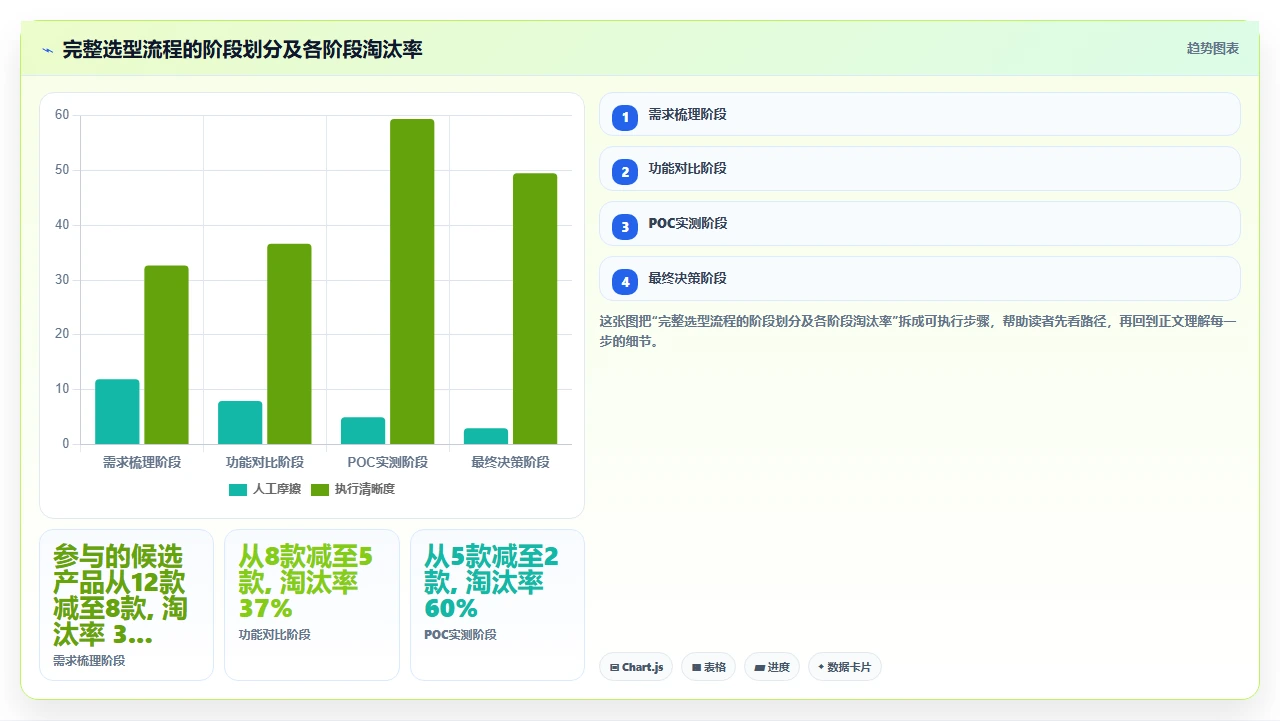The height and width of the screenshot is (721, 1280).
Task: Click 功能对比阶段 caption under 37% card
Action: [x=275, y=634]
